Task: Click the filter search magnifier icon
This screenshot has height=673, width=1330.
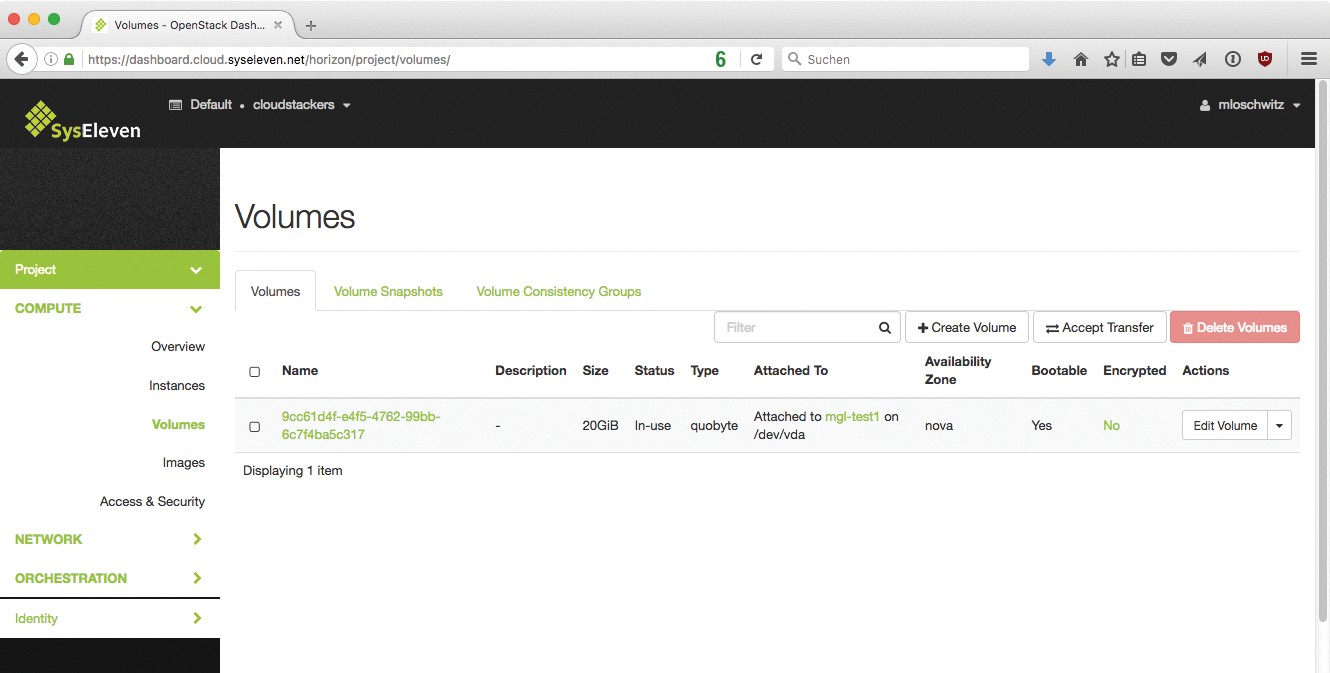Action: tap(885, 328)
